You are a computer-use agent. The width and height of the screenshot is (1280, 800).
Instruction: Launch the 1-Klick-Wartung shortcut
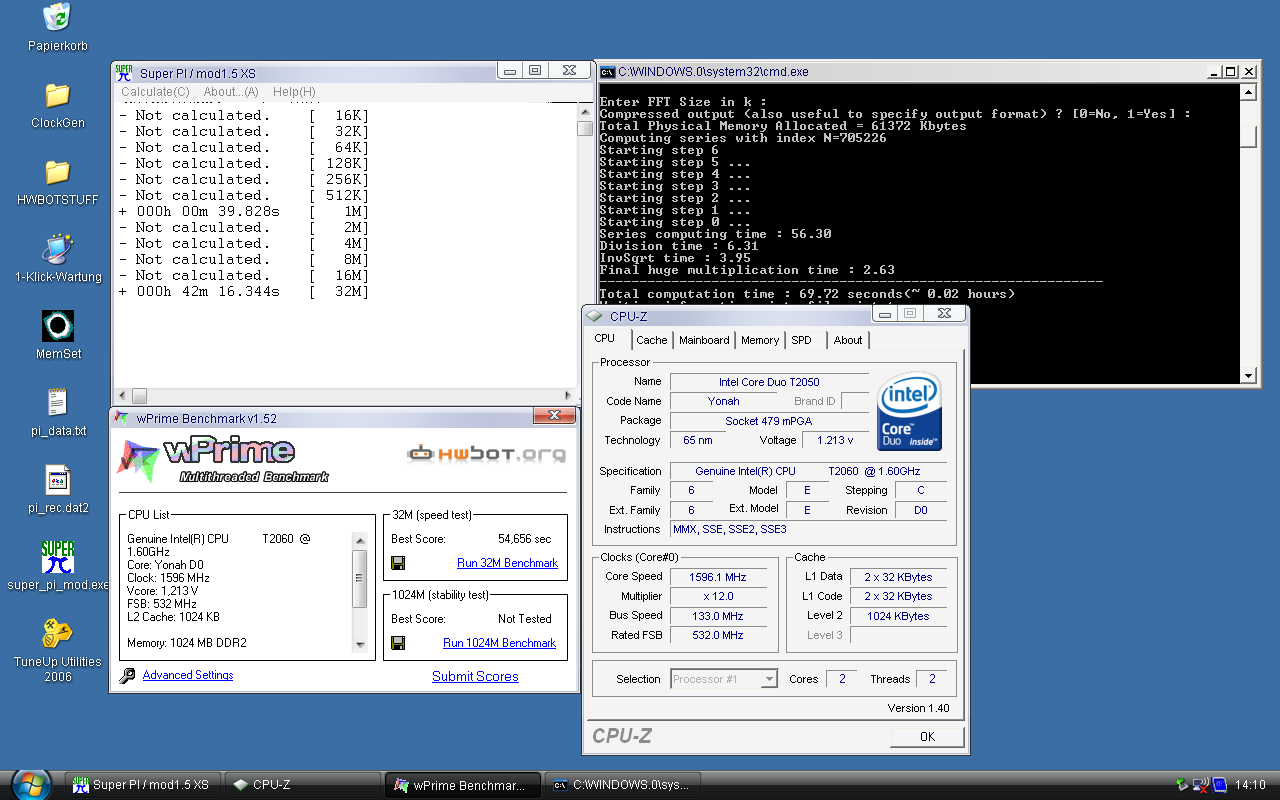57,249
